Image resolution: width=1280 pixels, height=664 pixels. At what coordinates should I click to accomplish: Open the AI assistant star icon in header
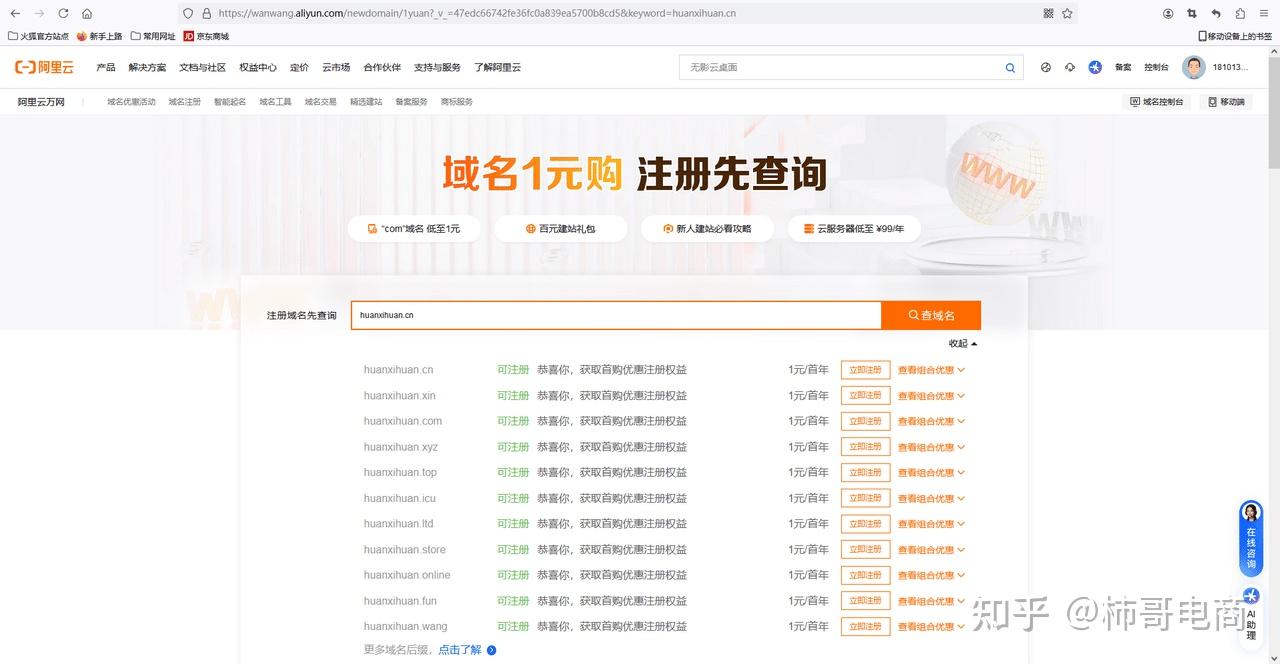click(x=1095, y=67)
